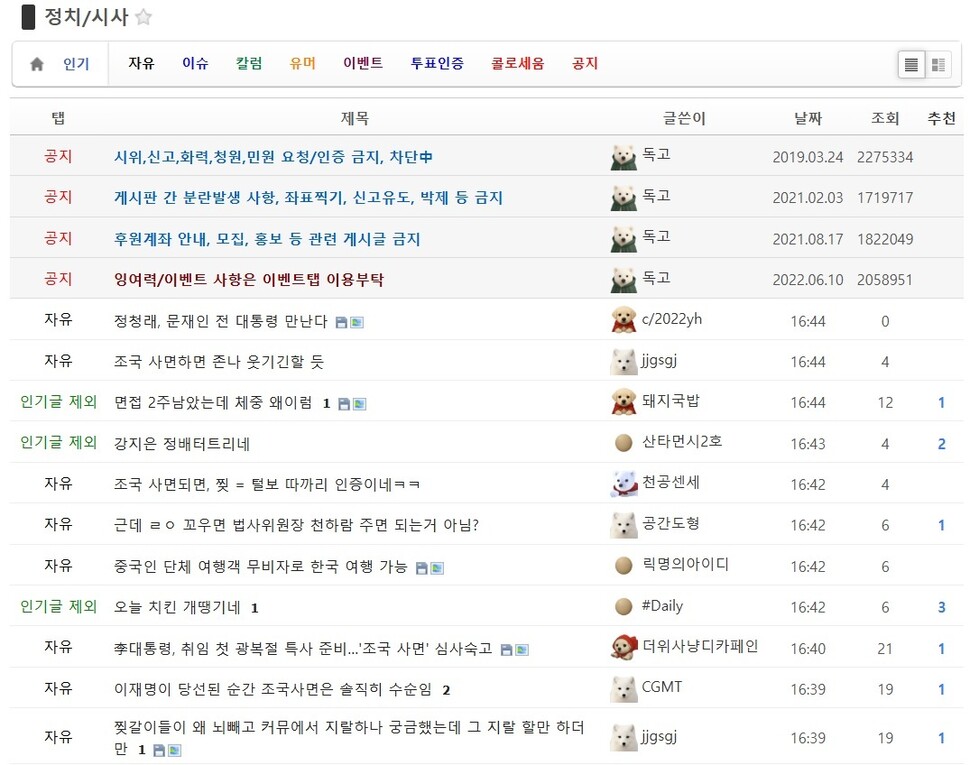This screenshot has height=765, width=970.
Task: Open the 콜로세움 tab
Action: 517,61
